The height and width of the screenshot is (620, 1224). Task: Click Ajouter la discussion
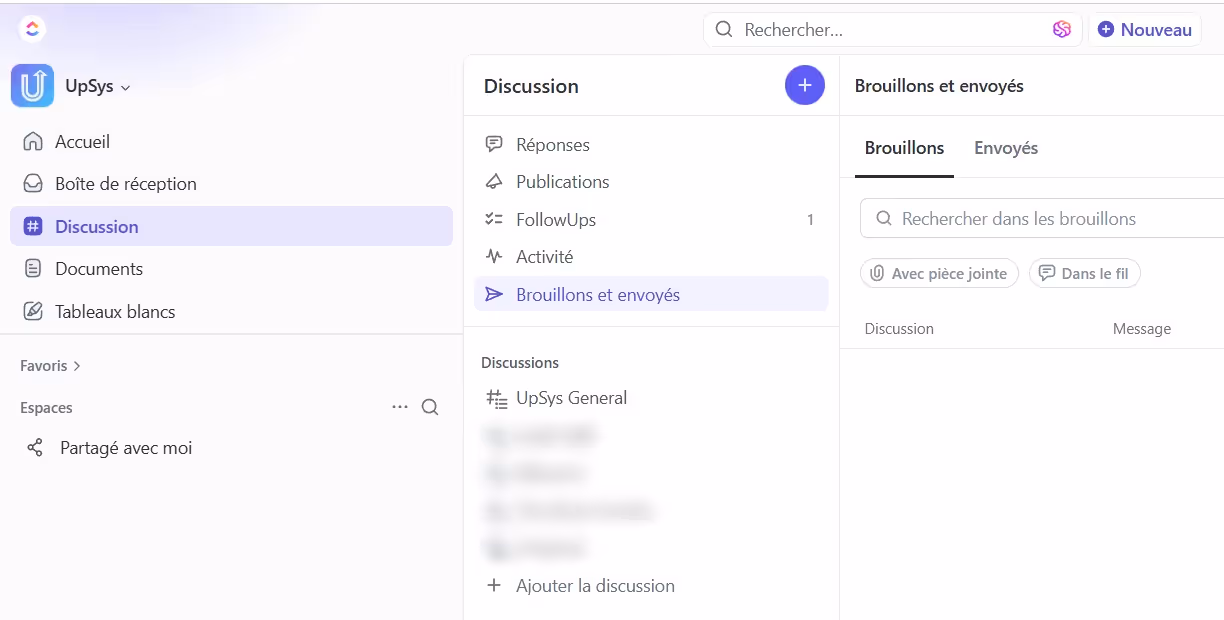coord(594,585)
